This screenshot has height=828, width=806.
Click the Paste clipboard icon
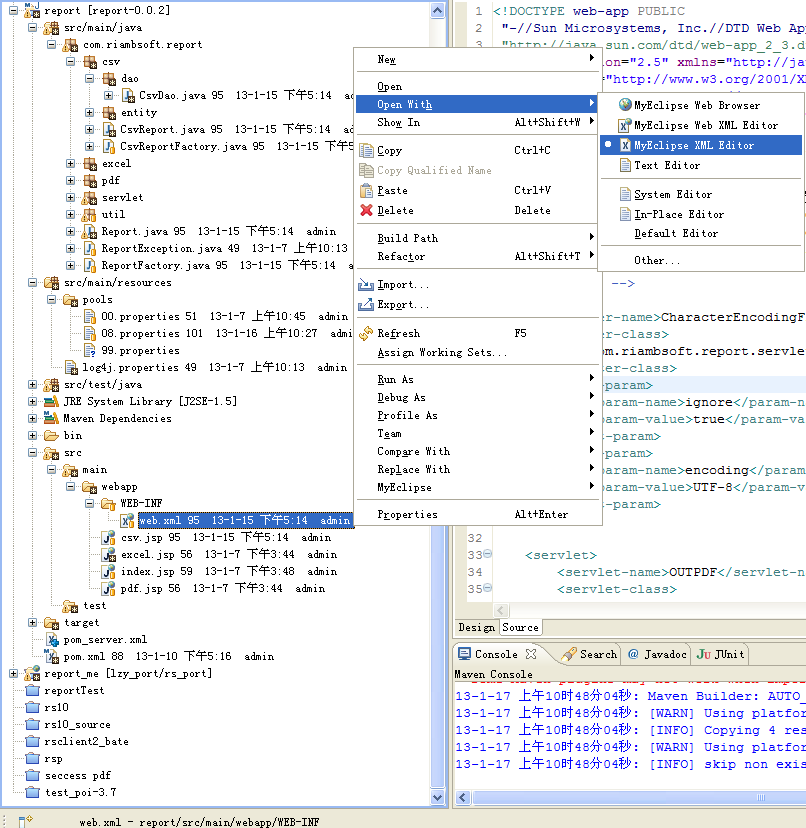[366, 190]
